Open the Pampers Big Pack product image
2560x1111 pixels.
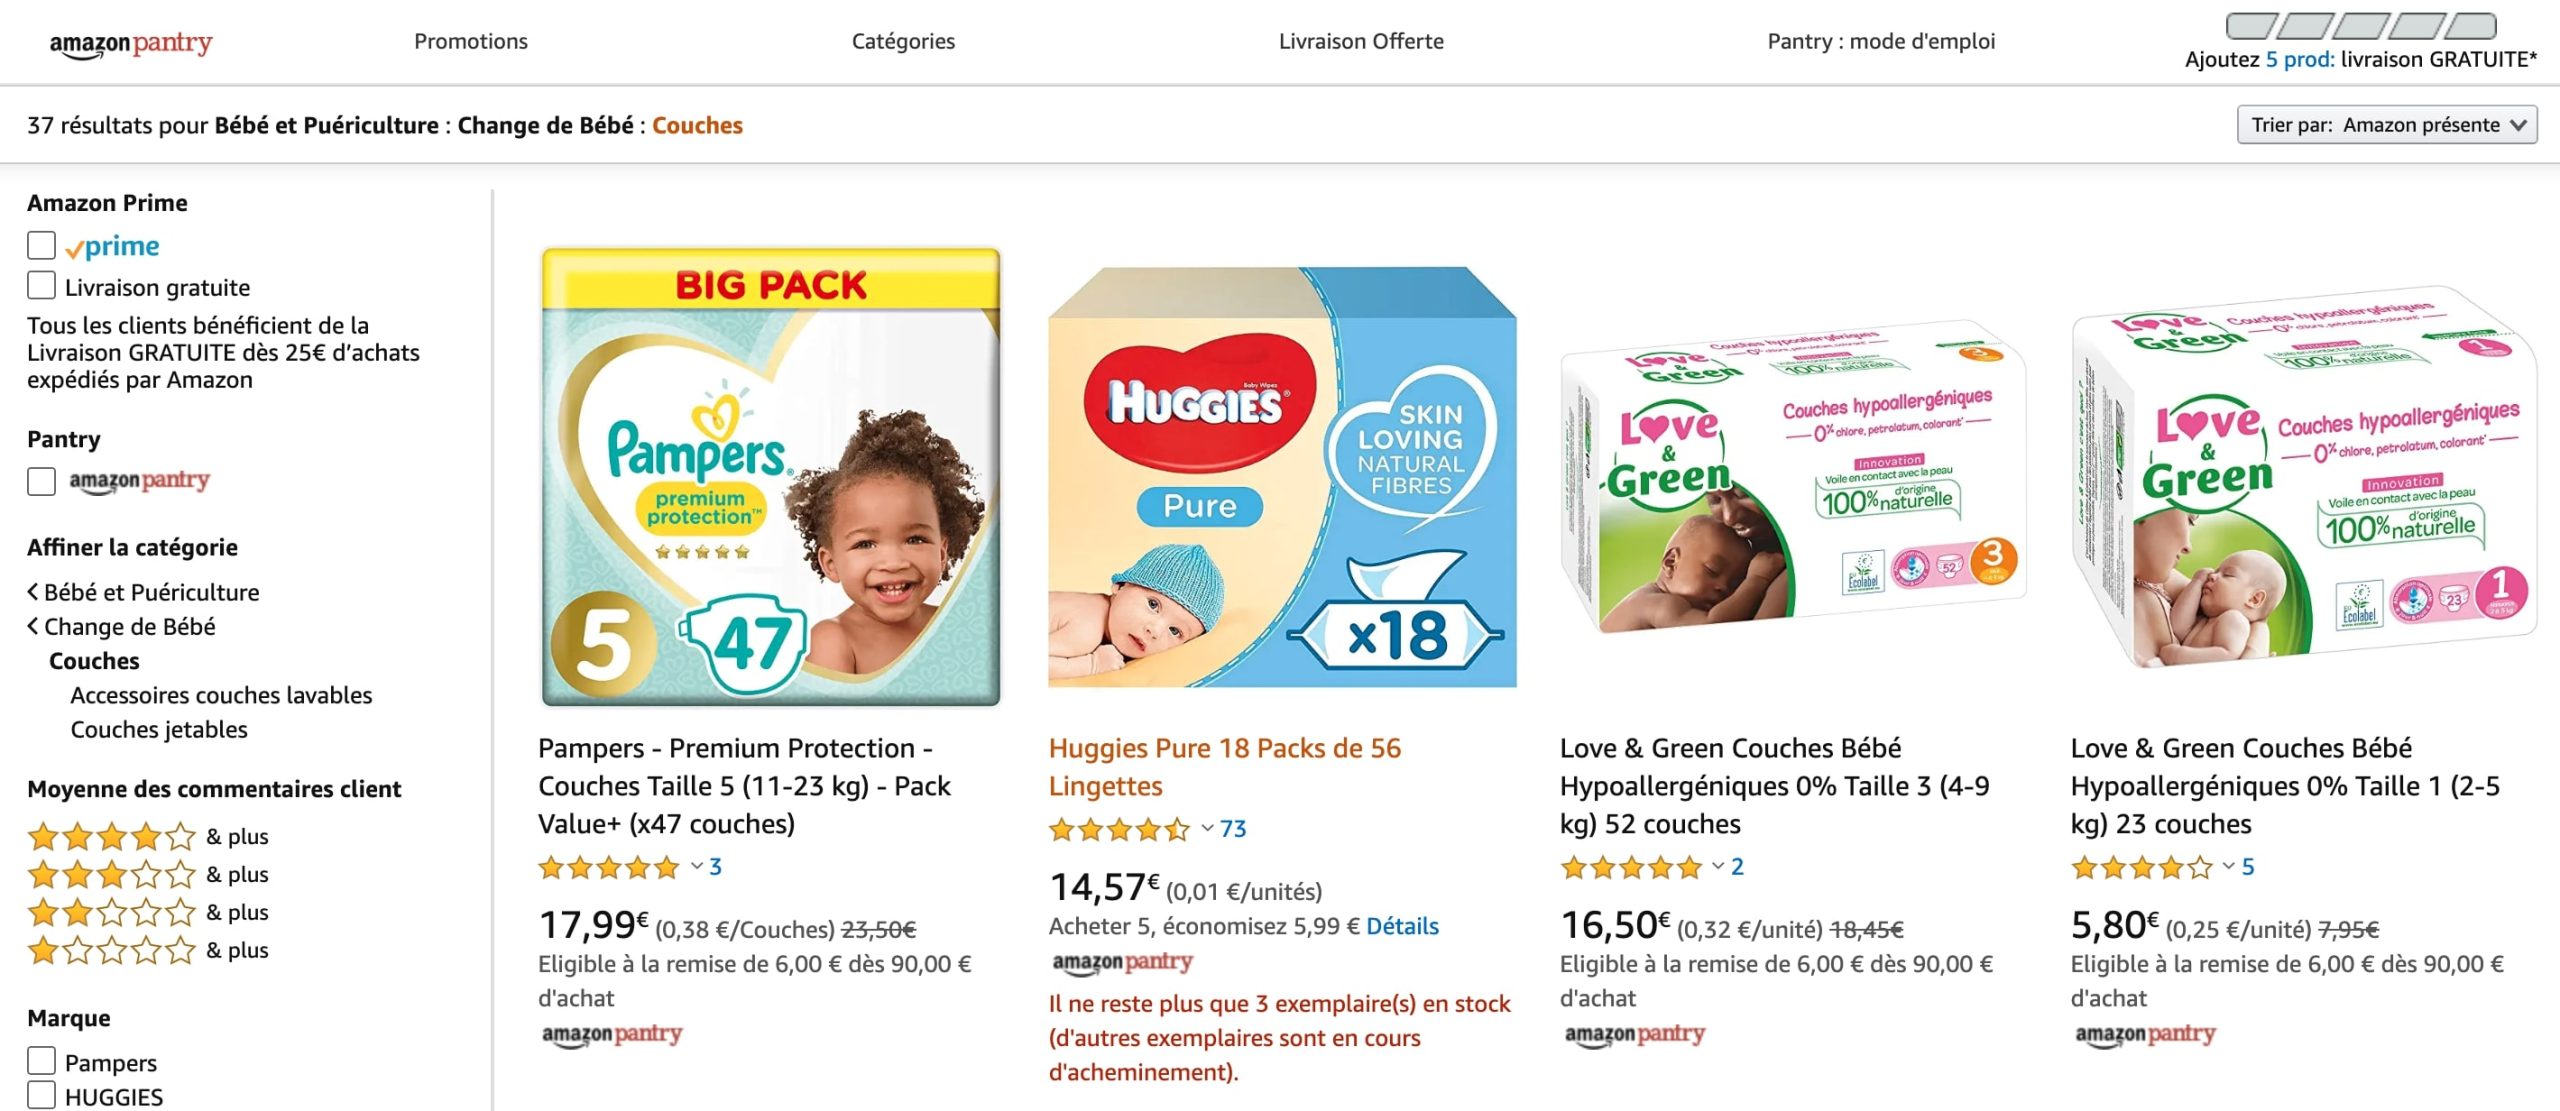771,477
